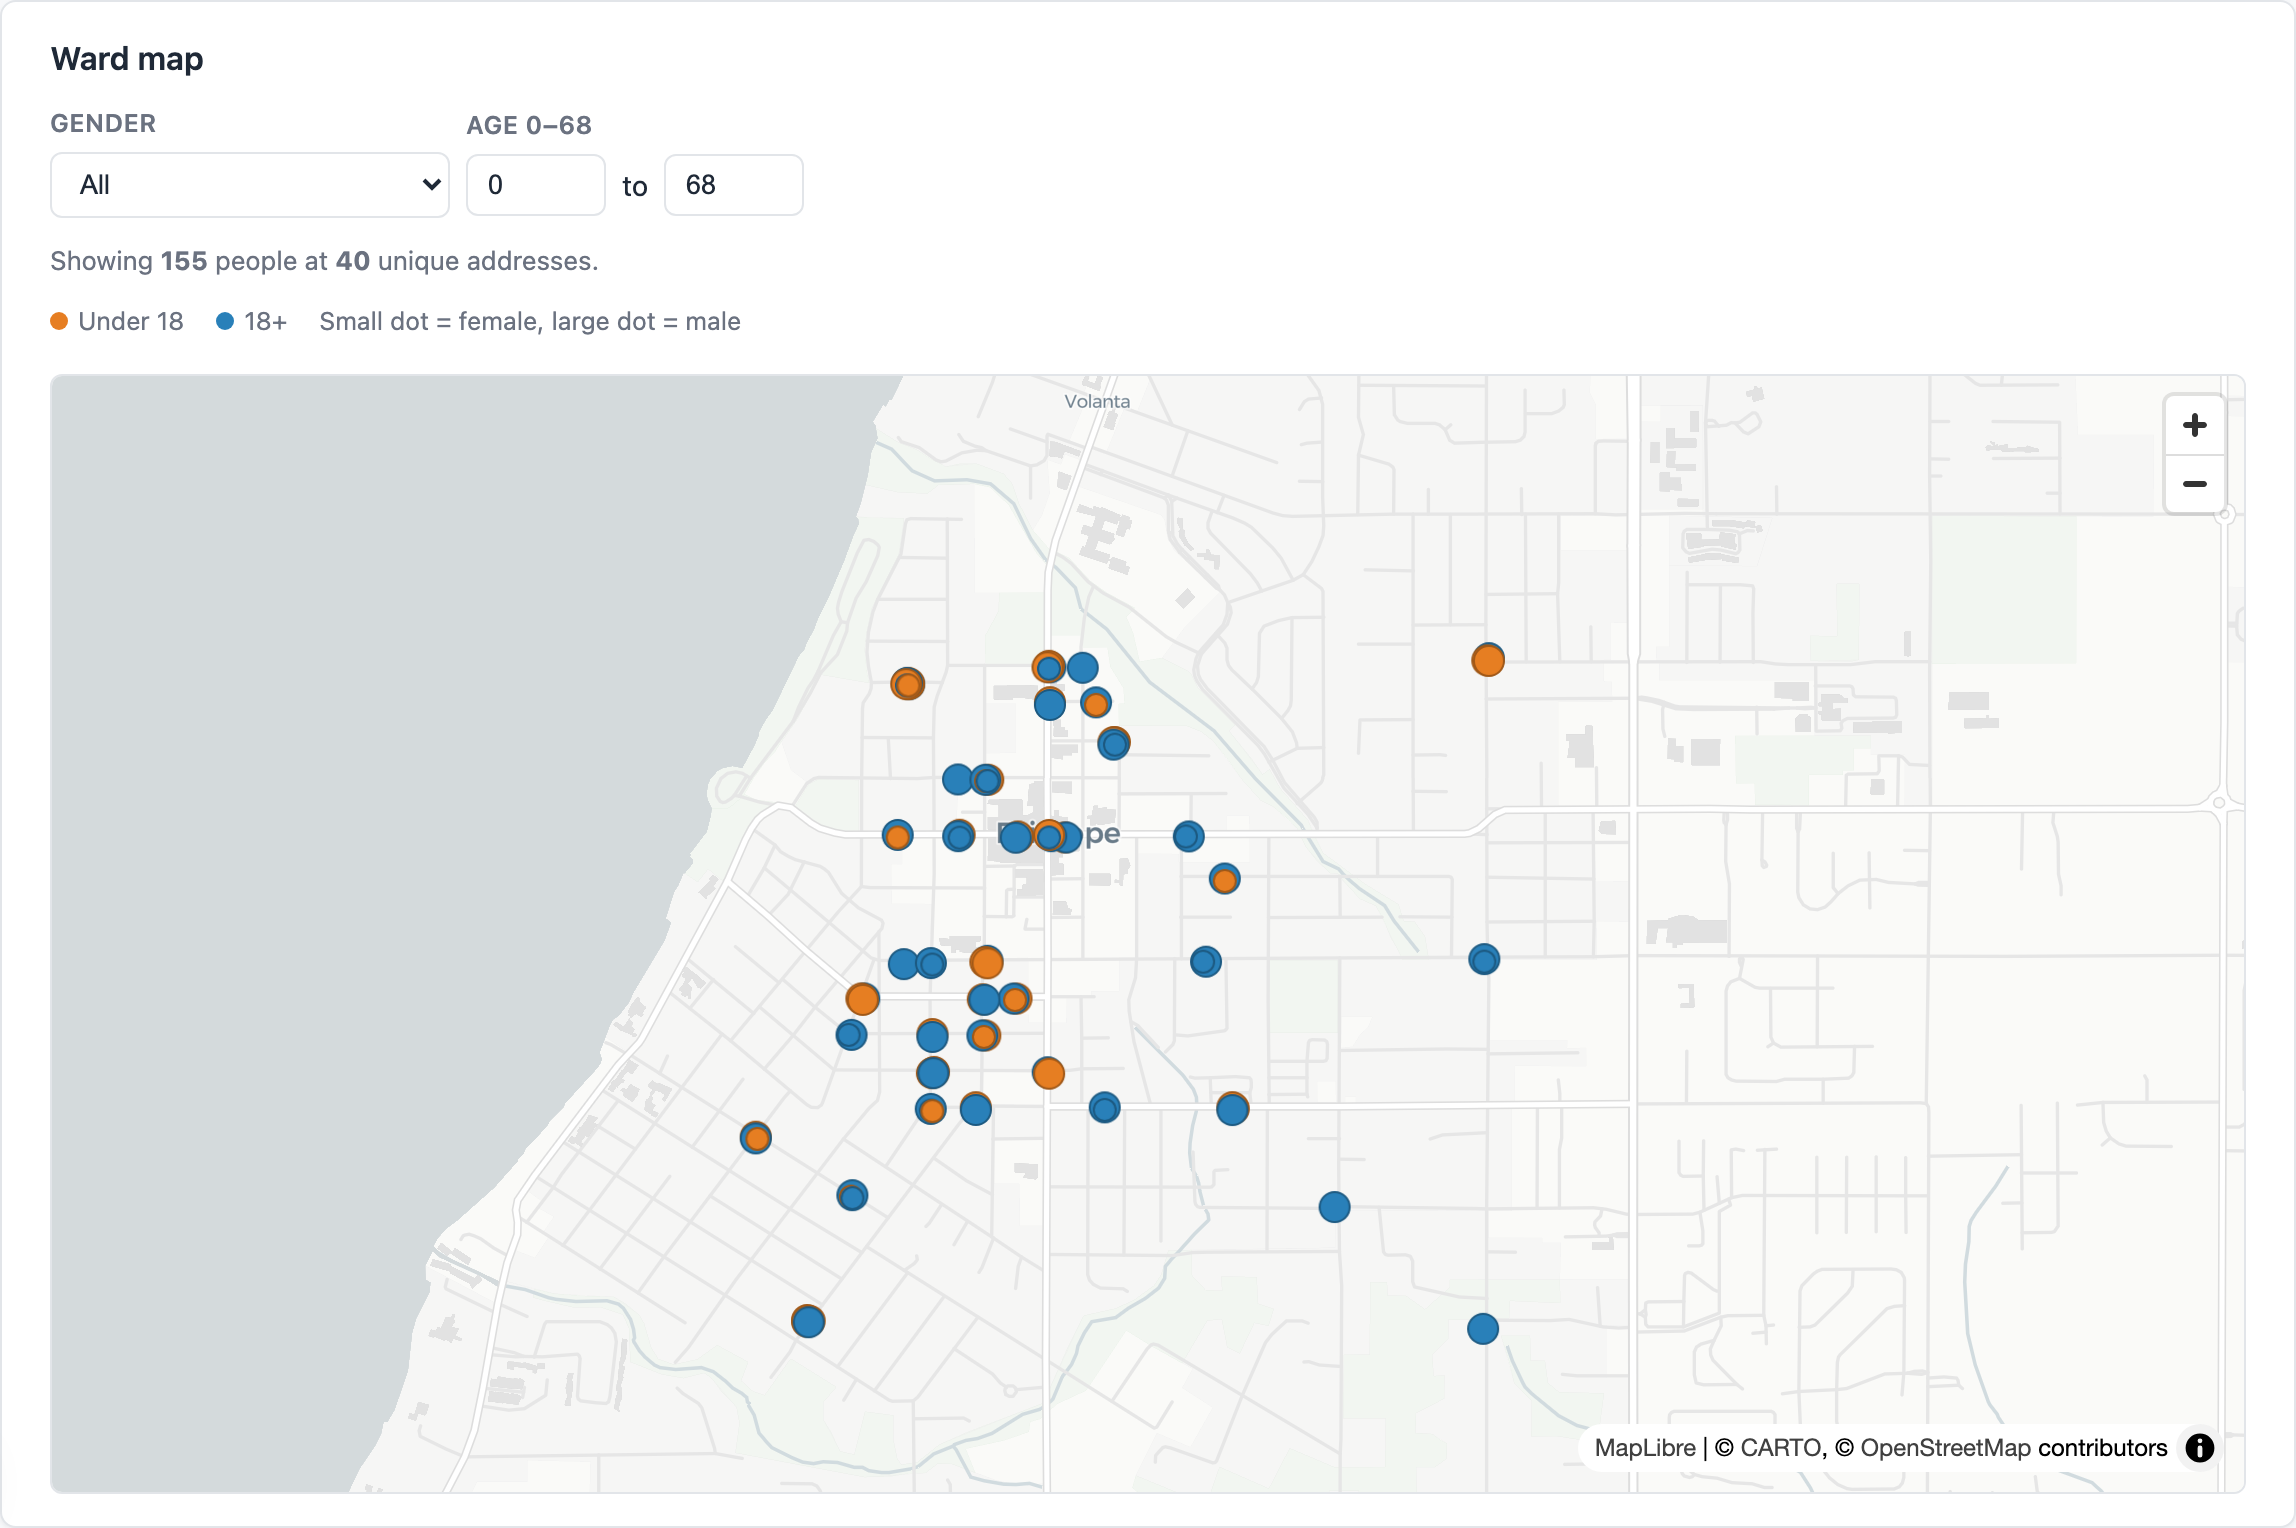Image resolution: width=2296 pixels, height=1528 pixels.
Task: Click the minimum age field showing 0
Action: click(x=535, y=185)
